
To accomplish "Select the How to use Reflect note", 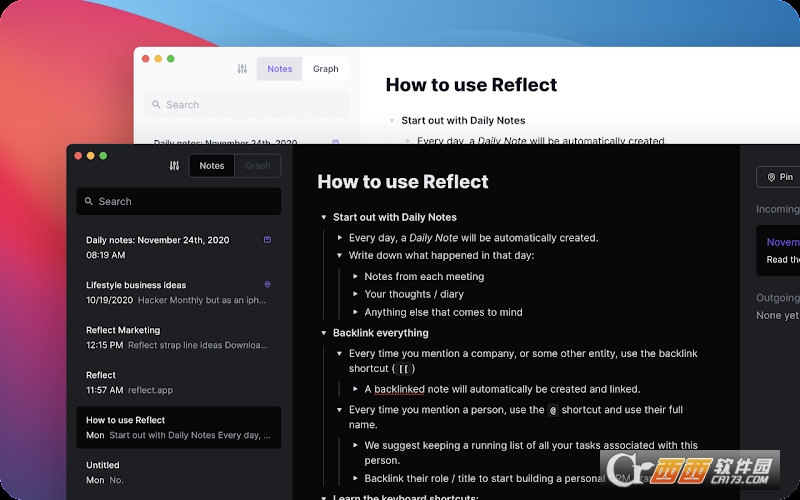I will [179, 427].
